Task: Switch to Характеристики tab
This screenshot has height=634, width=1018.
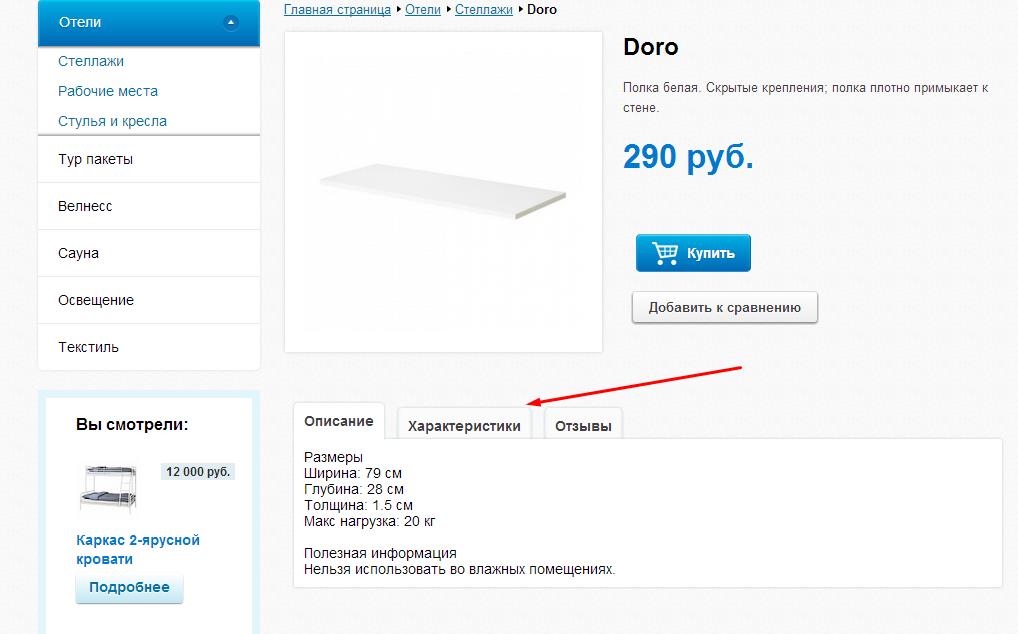Action: click(x=464, y=426)
